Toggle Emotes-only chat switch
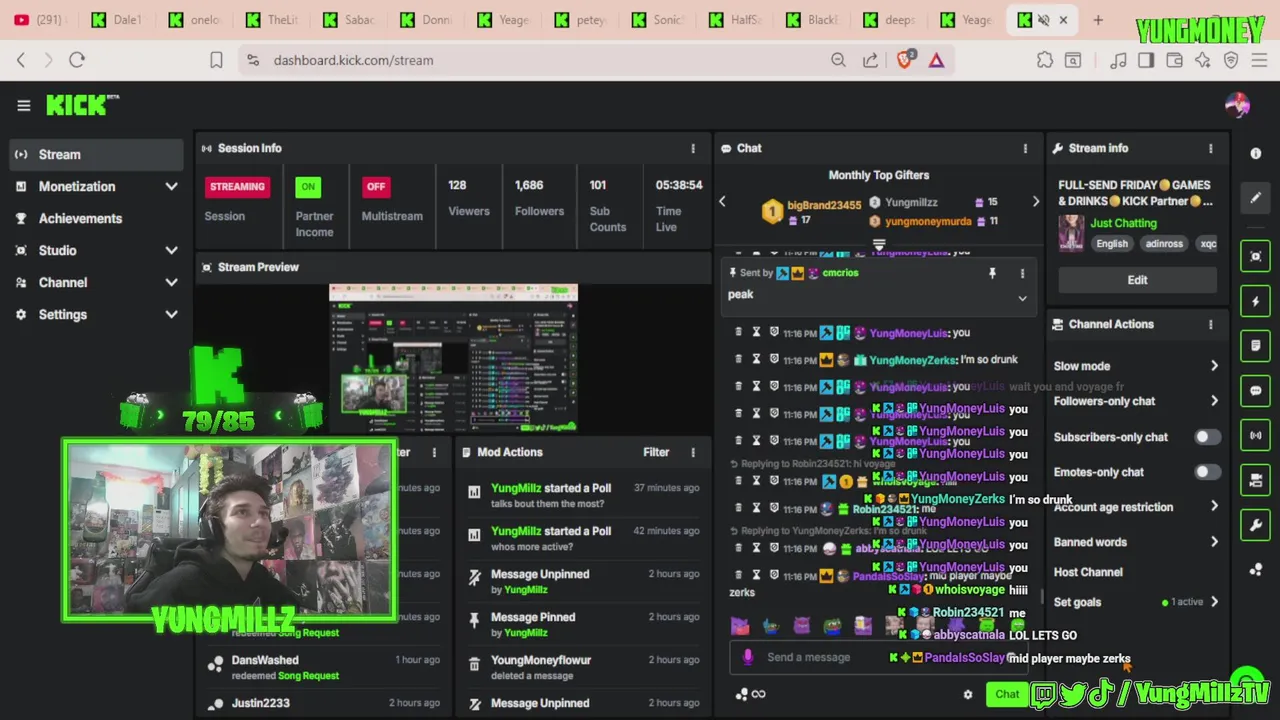Viewport: 1280px width, 720px height. pos(1207,472)
